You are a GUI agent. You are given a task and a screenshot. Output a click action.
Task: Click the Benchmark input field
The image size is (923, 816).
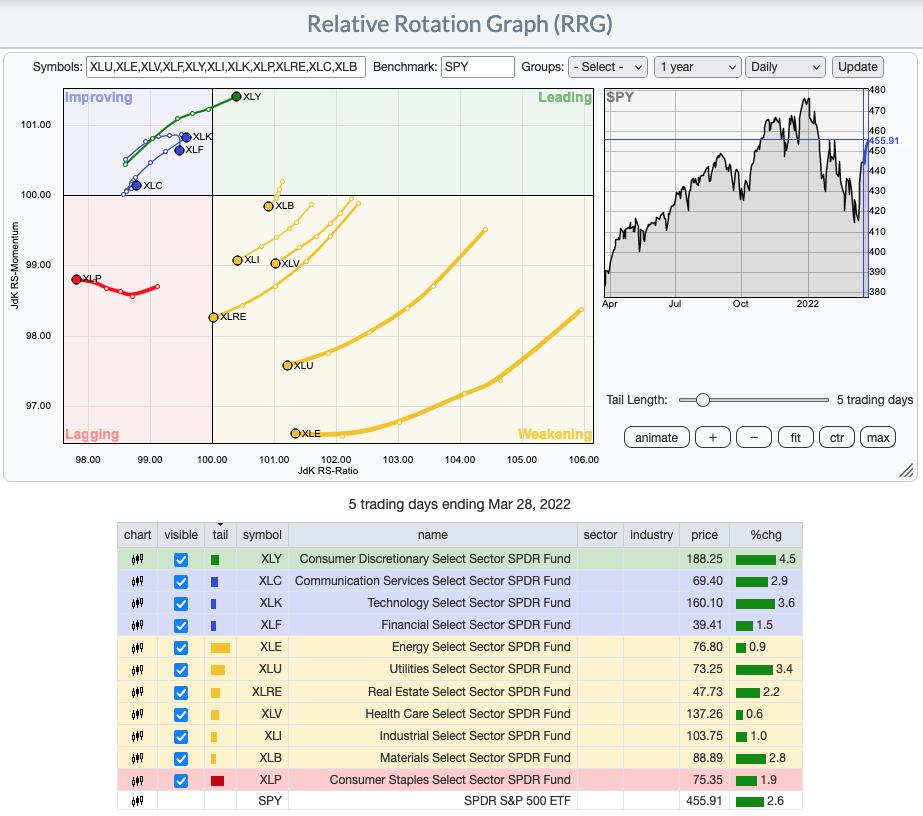(x=477, y=67)
